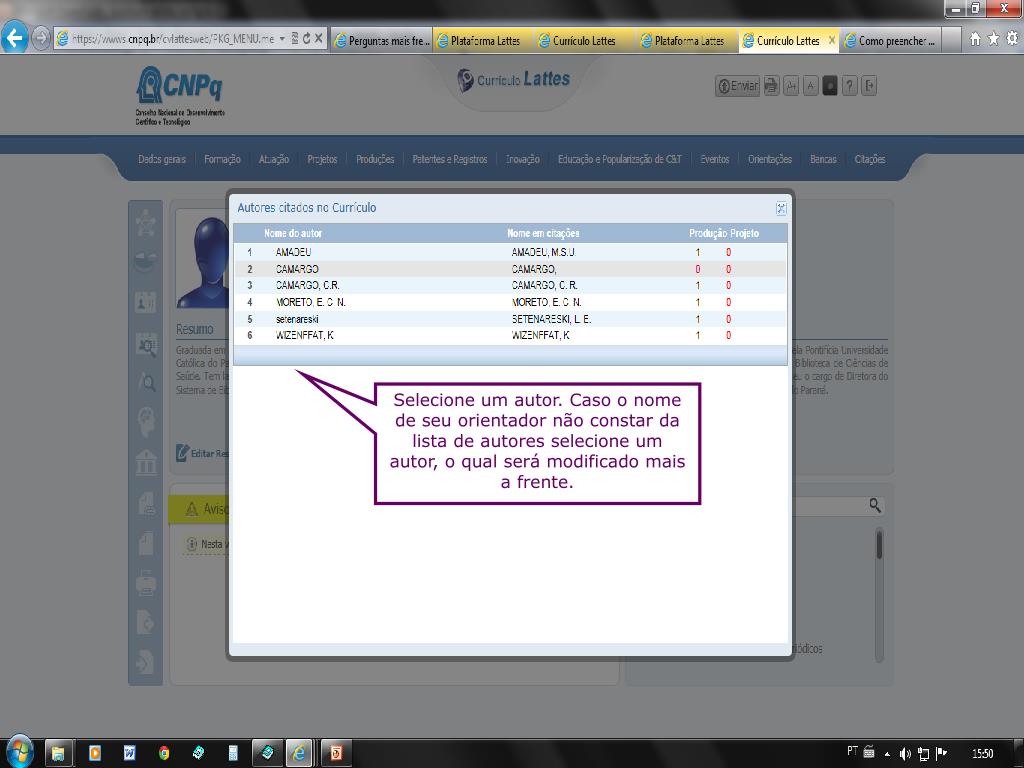The width and height of the screenshot is (1024, 768).
Task: Click the Nome do autor column header
Action: 293,233
